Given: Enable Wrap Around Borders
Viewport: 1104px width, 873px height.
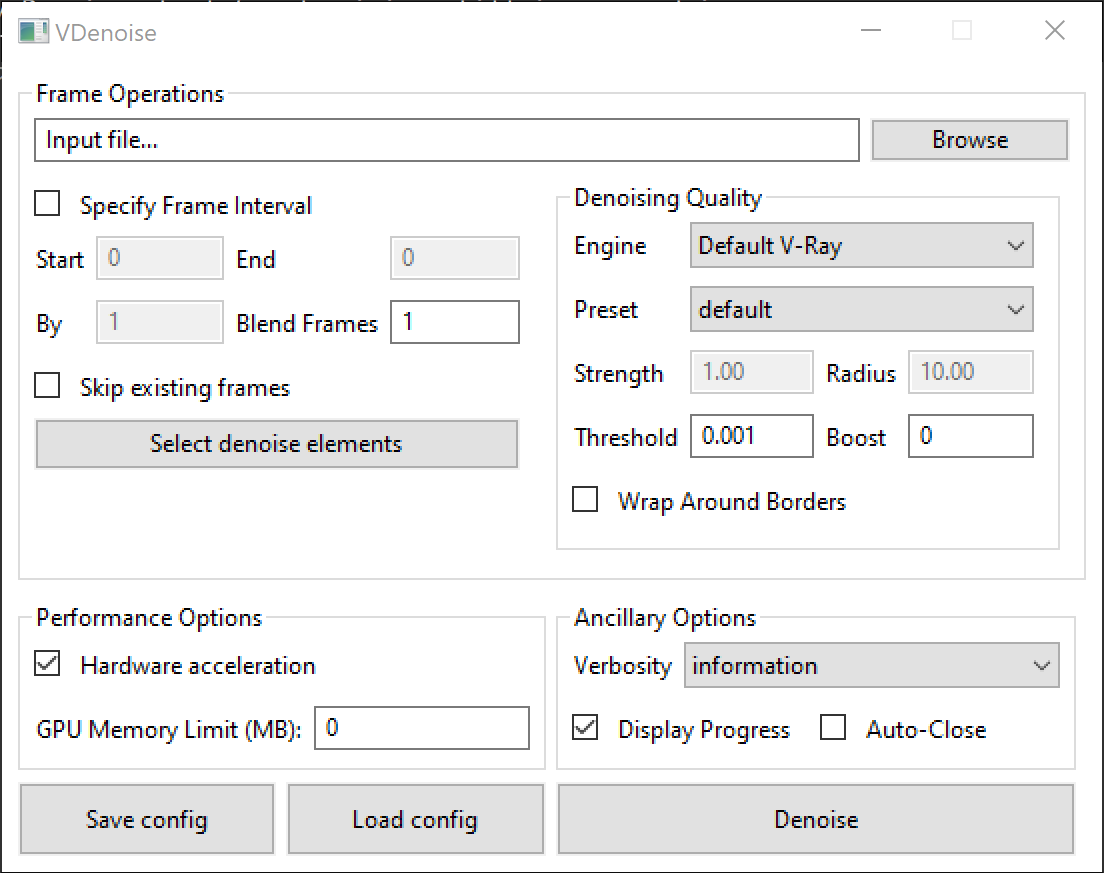Looking at the screenshot, I should tap(585, 499).
